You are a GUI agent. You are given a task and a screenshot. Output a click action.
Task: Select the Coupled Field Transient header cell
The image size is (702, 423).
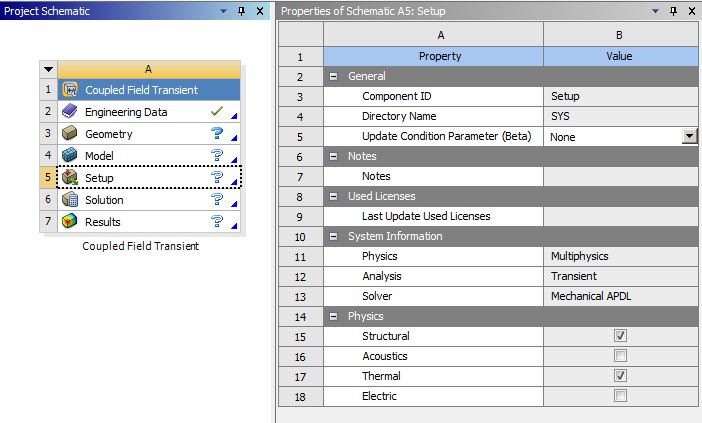click(x=149, y=90)
